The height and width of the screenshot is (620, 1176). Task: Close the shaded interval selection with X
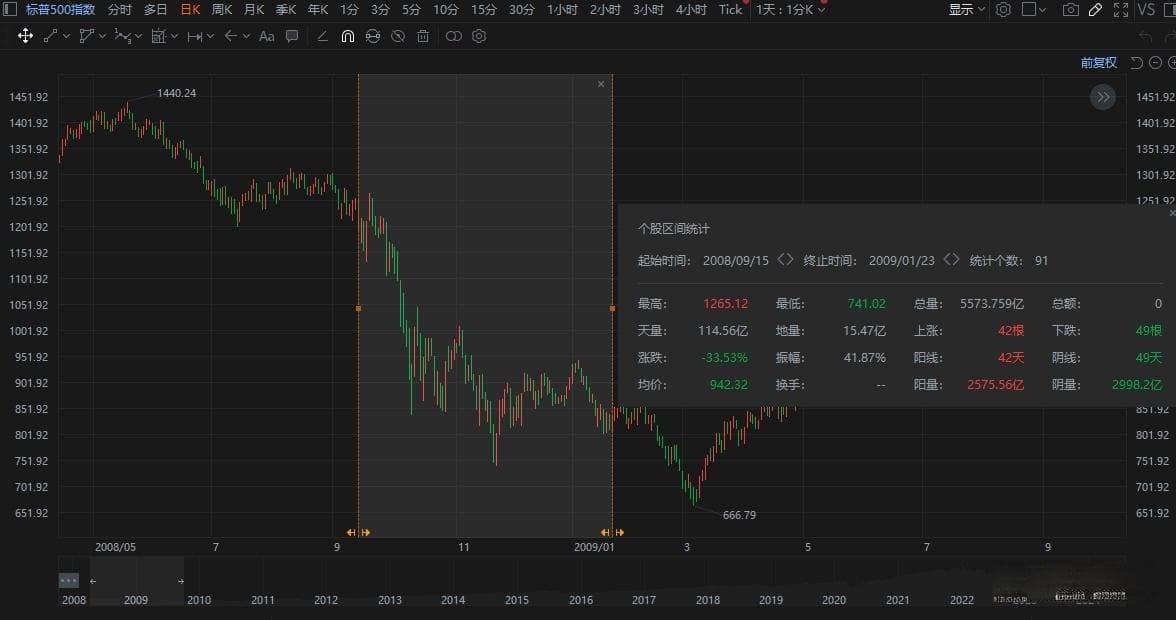pos(601,84)
